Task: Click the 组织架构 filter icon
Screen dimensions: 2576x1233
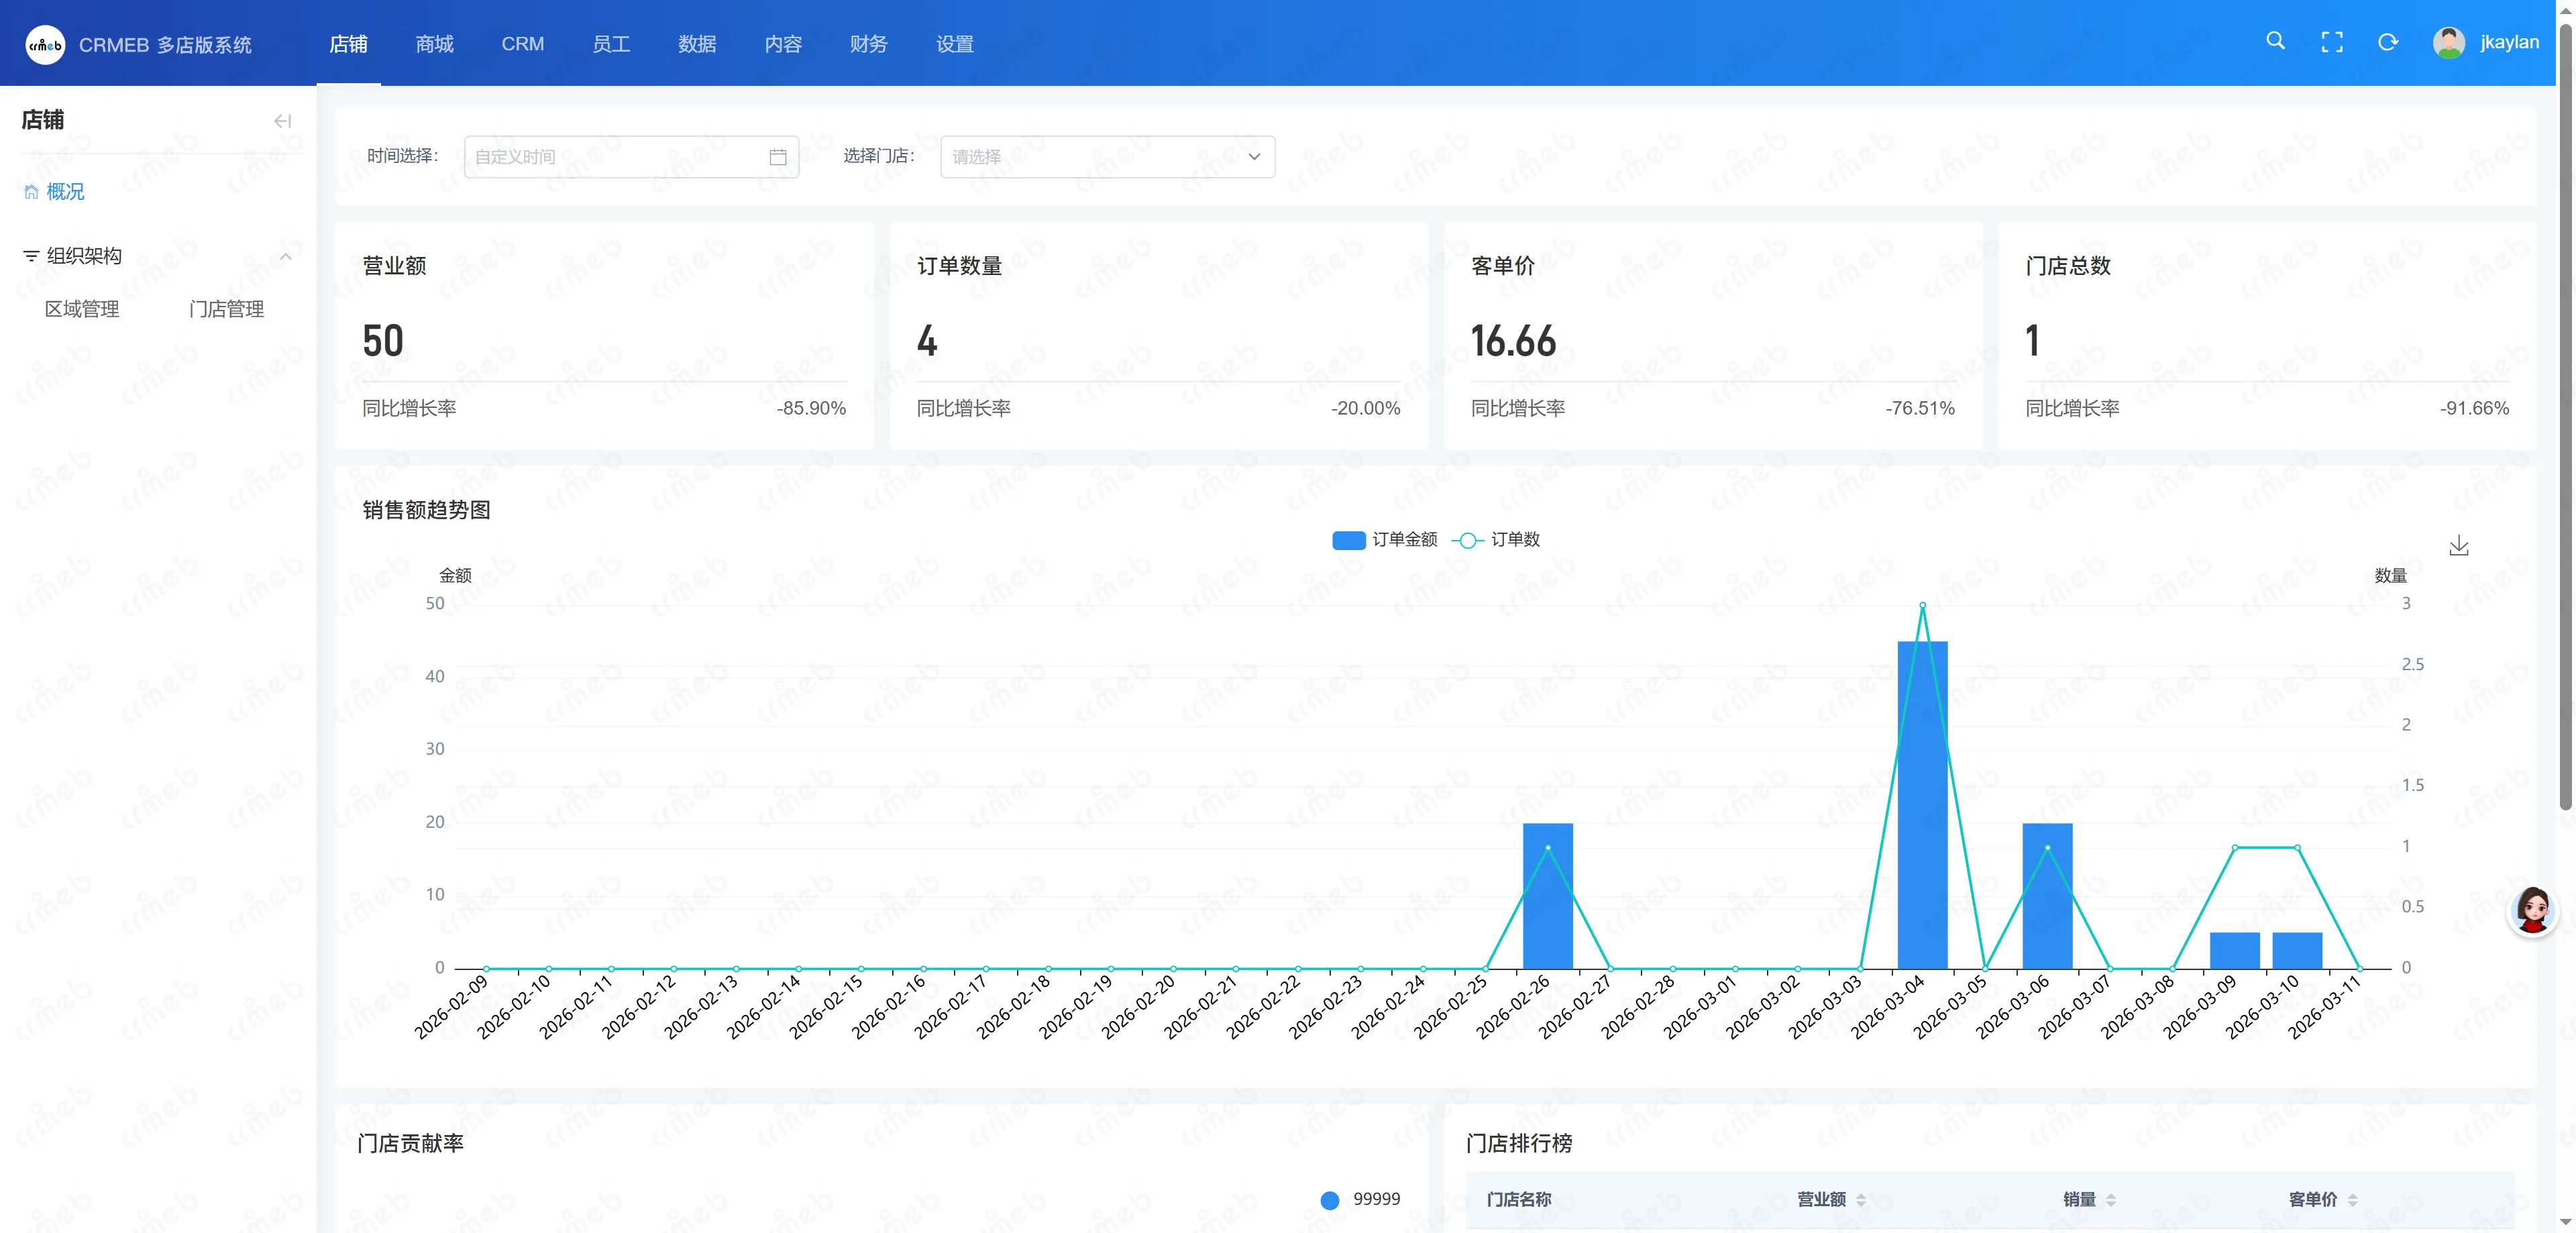Action: click(31, 256)
